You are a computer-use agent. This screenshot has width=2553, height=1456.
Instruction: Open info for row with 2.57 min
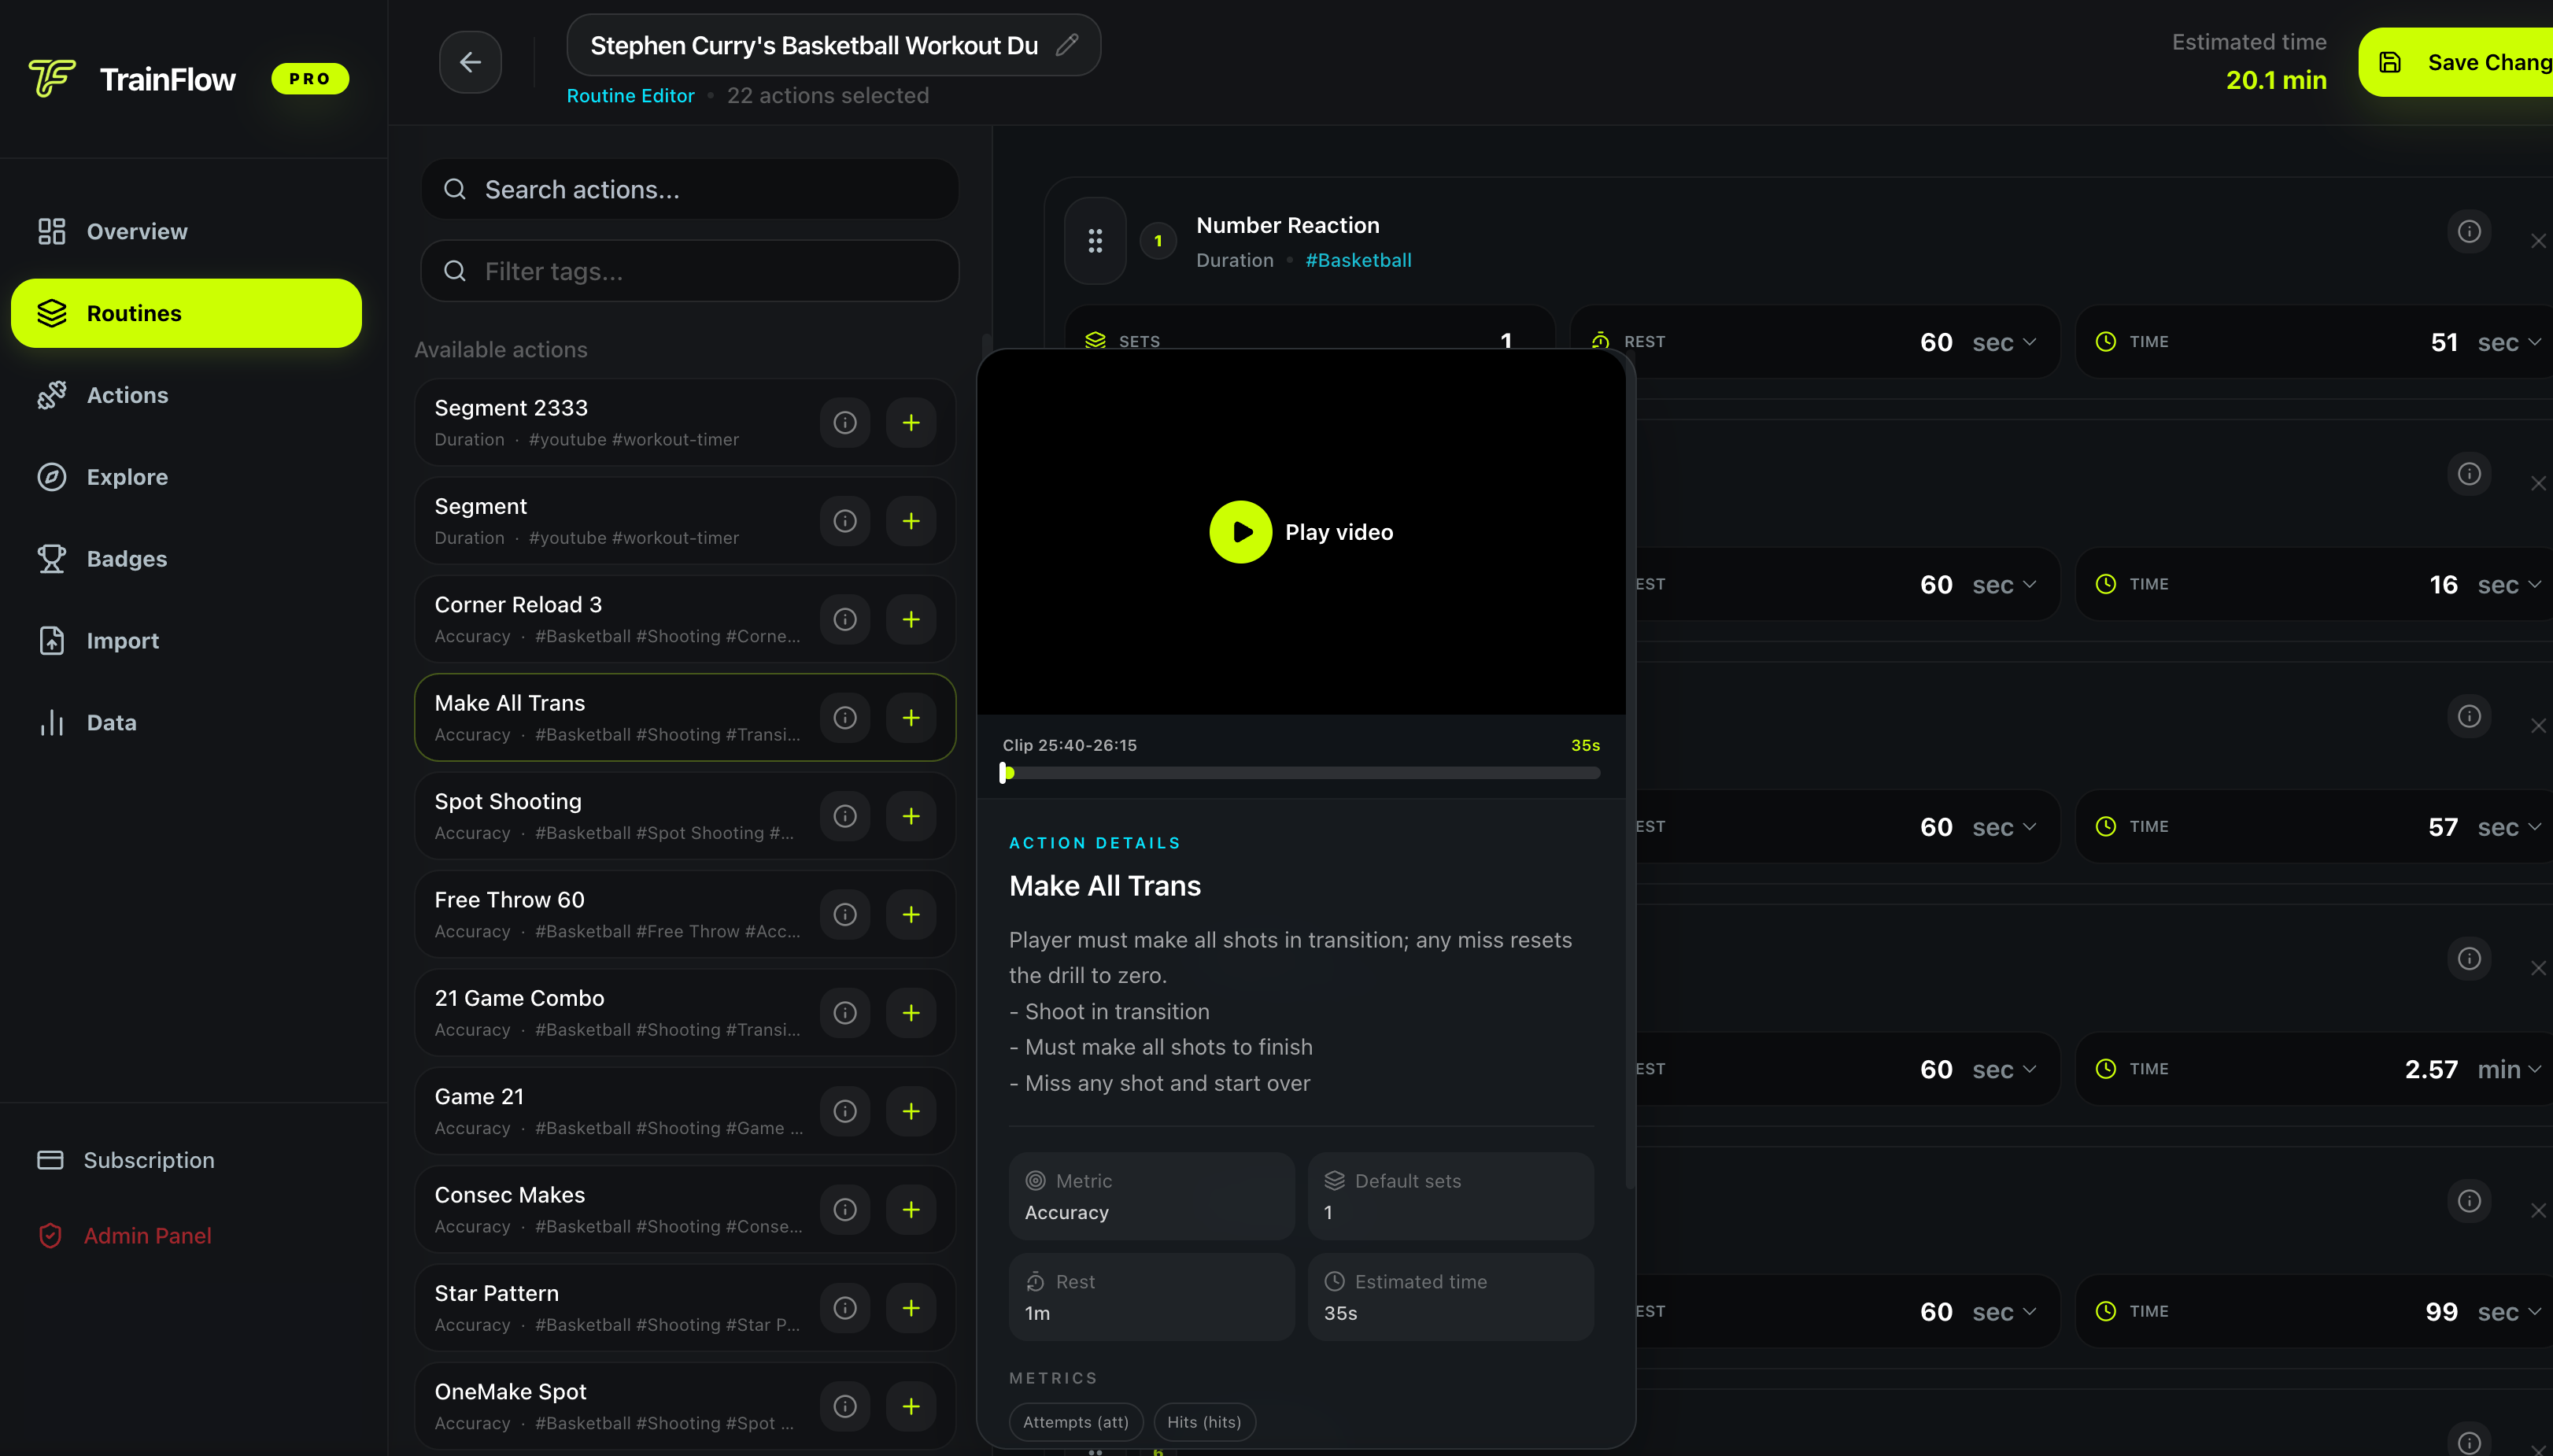coord(2469,959)
